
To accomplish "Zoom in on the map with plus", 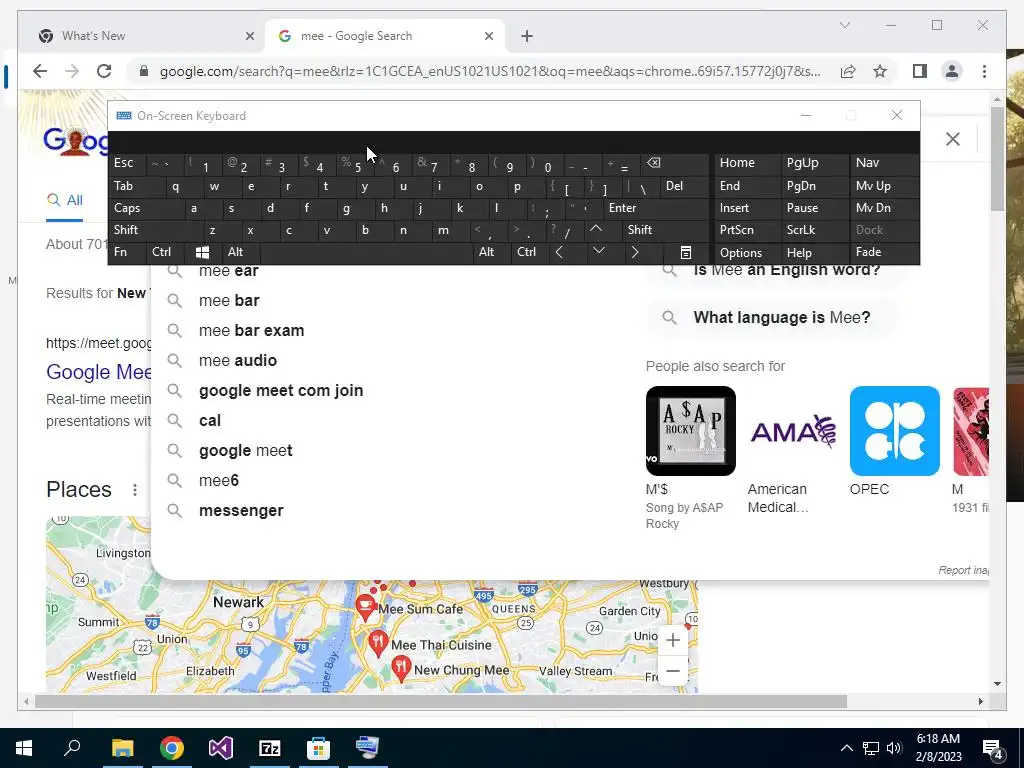I will 673,640.
